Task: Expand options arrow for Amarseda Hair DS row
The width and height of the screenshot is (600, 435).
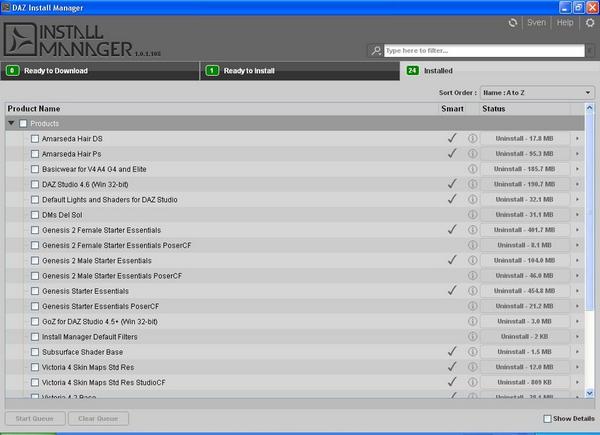Action: pyautogui.click(x=577, y=138)
